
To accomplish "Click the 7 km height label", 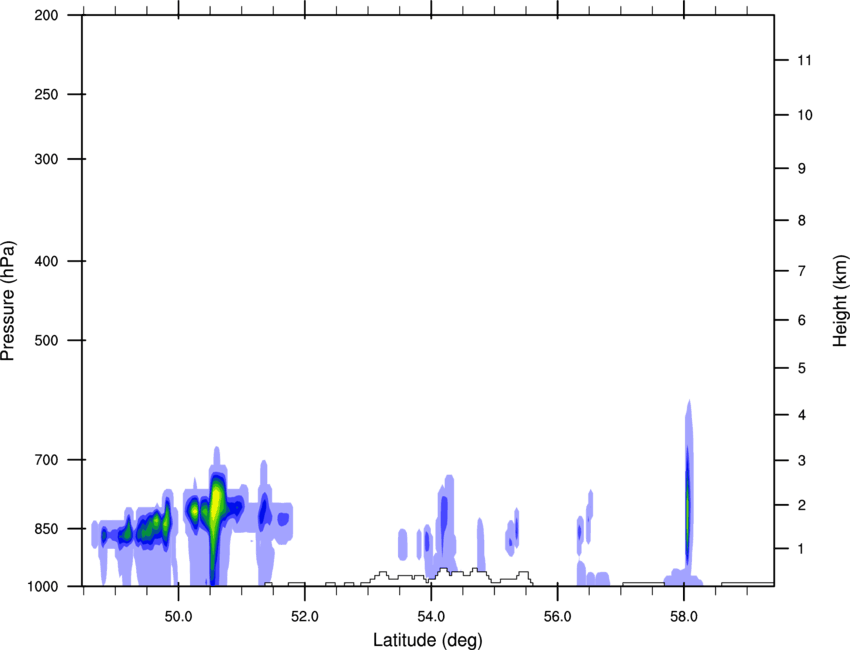I will (802, 271).
